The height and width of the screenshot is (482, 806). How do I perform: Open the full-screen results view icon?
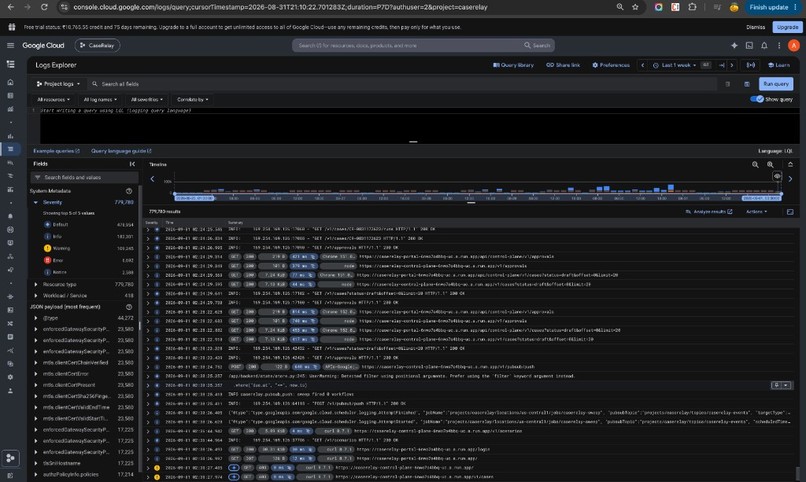pos(790,212)
